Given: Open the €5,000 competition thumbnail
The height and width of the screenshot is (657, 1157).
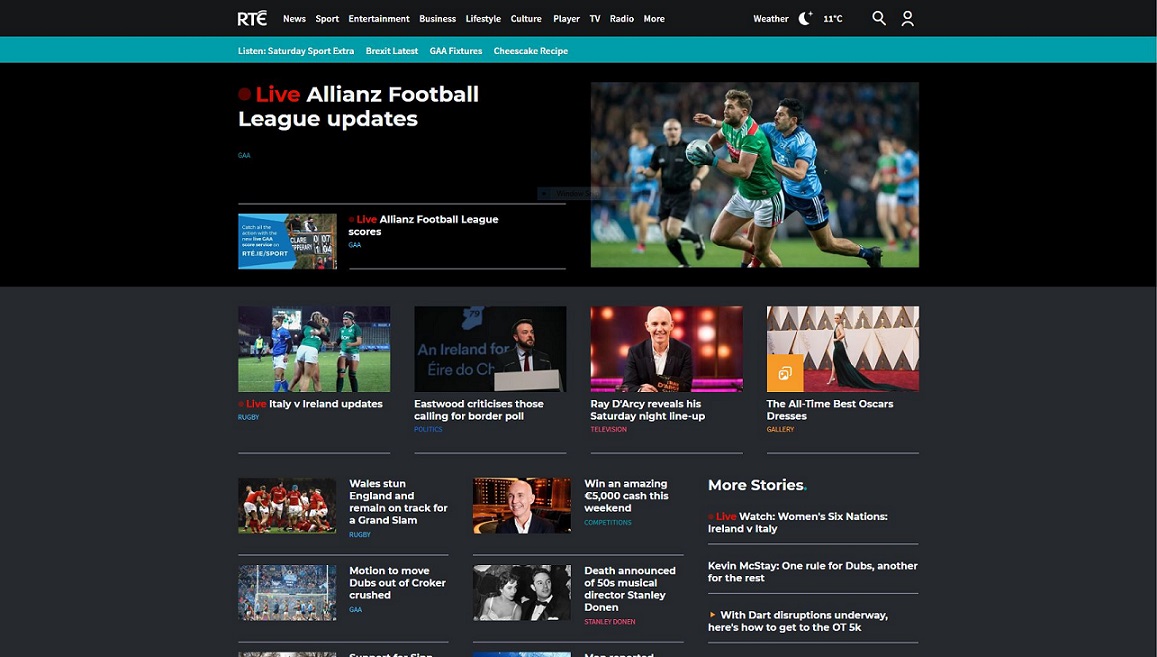Looking at the screenshot, I should click(x=522, y=506).
